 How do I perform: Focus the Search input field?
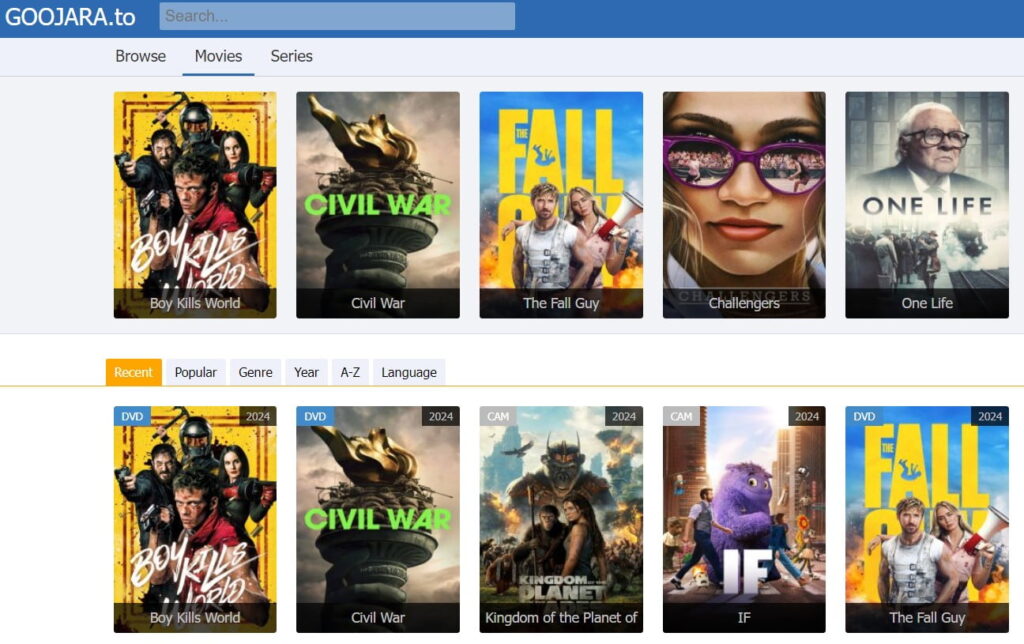coord(337,16)
